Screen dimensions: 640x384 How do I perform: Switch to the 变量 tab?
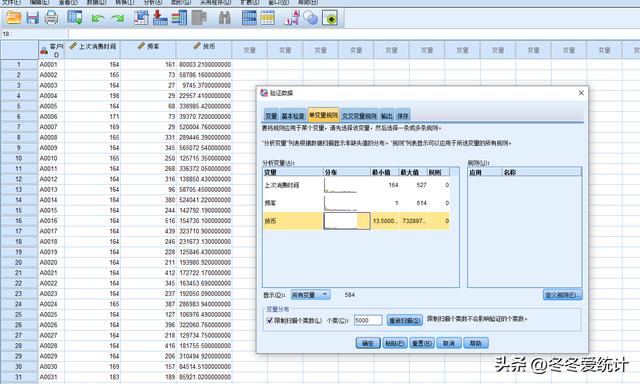coord(271,116)
